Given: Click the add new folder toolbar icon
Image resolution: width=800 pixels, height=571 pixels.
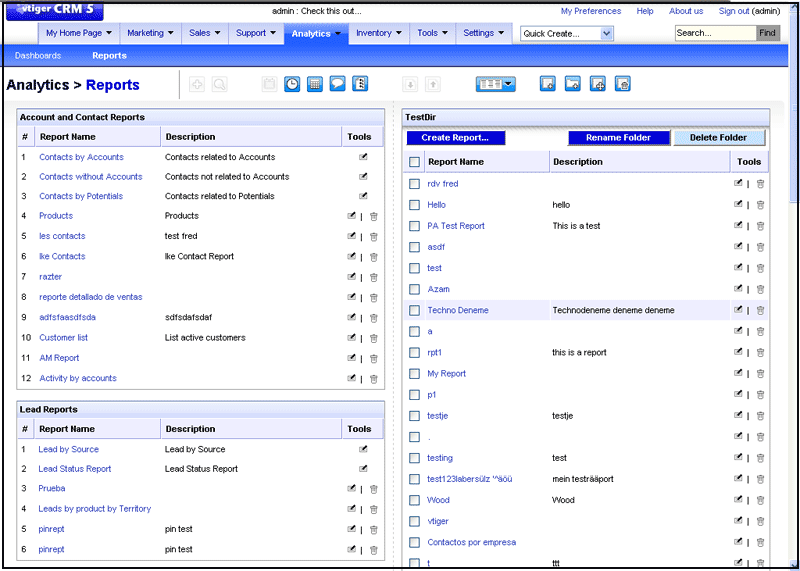Looking at the screenshot, I should click(573, 84).
